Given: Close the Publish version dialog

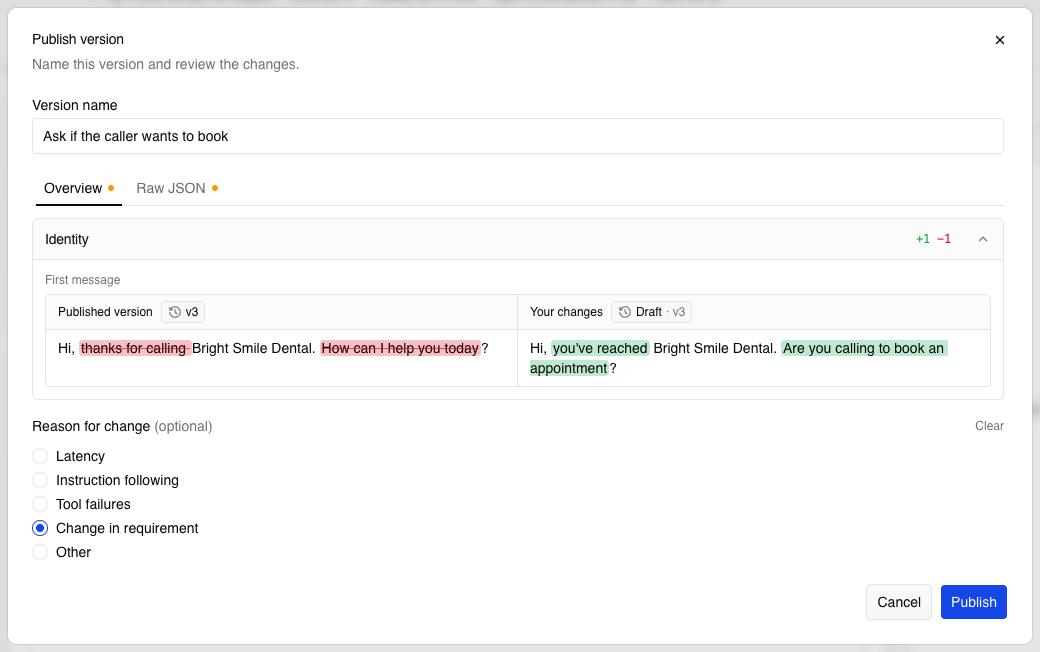Looking at the screenshot, I should tap(1000, 40).
